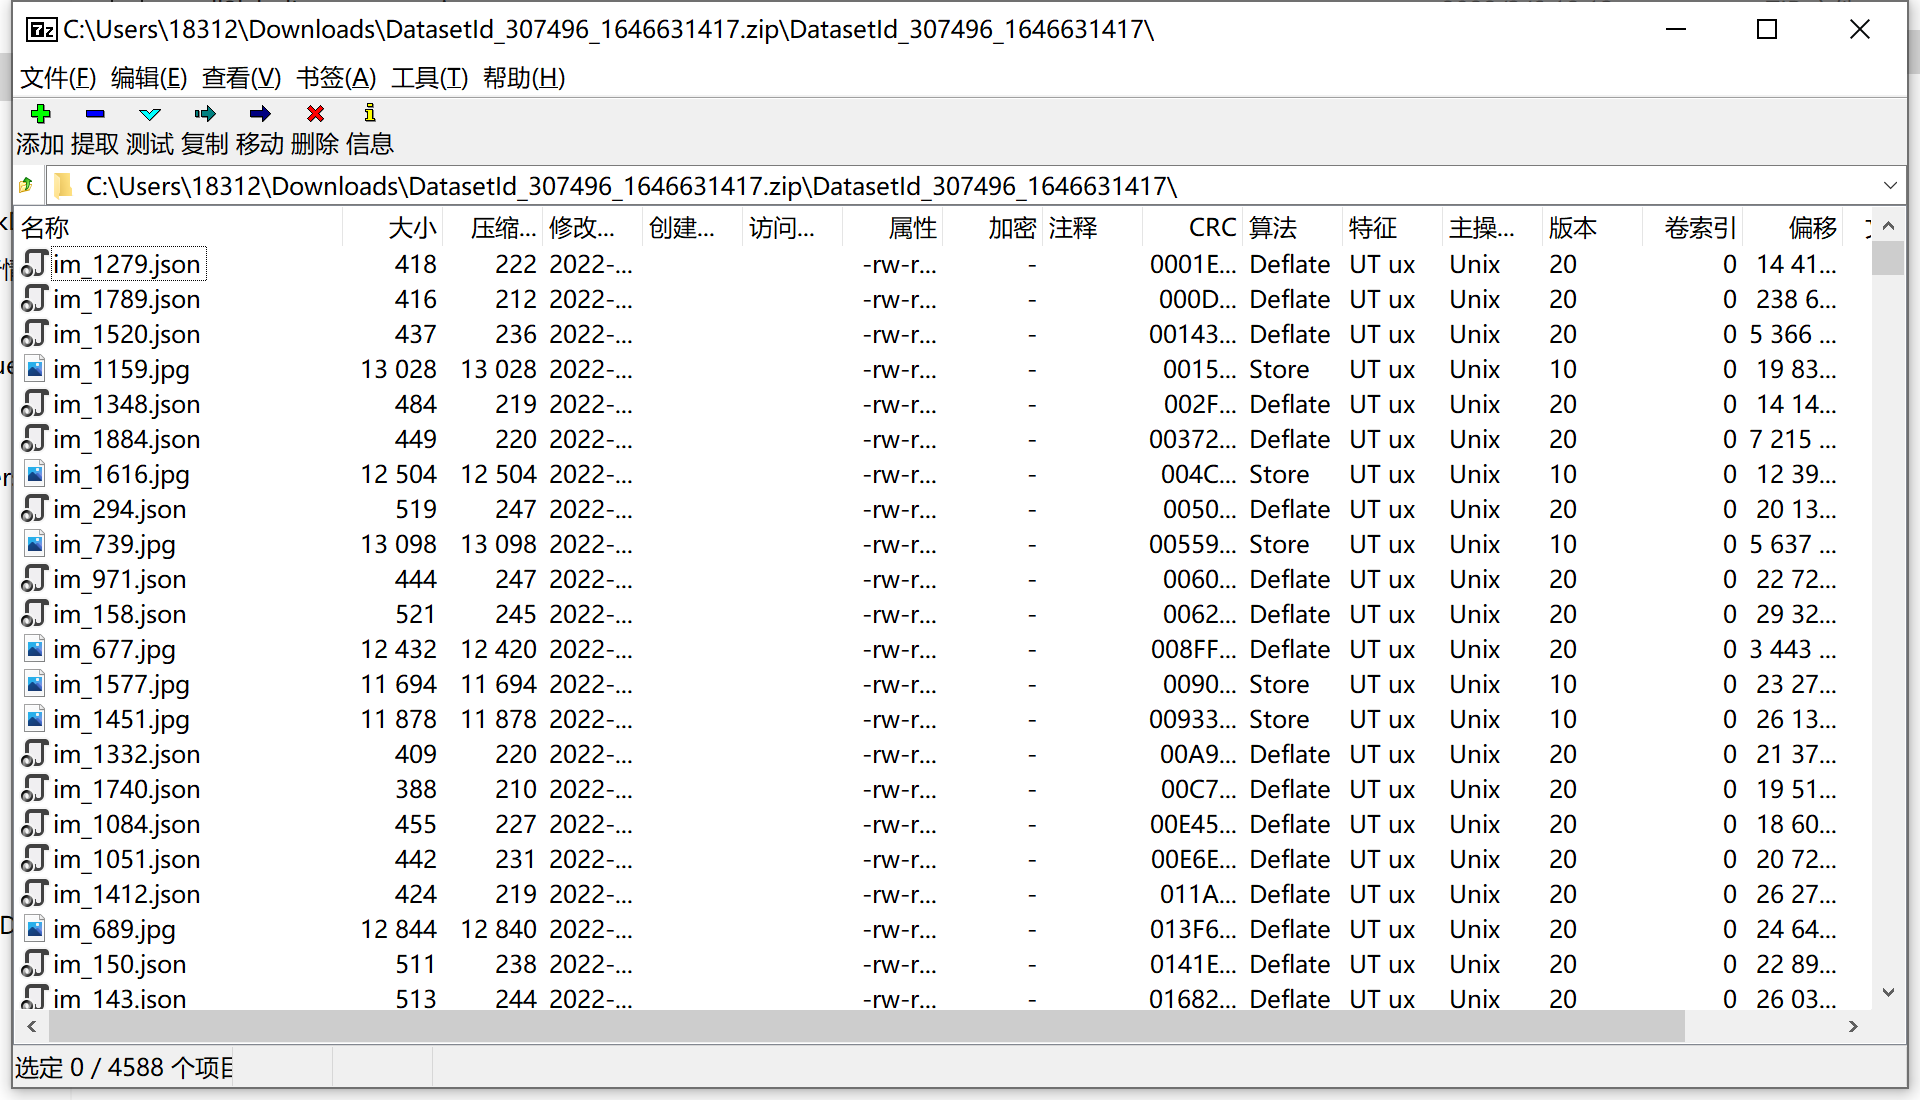Click the Copy (复制) toolbar icon
The image size is (1920, 1100).
(205, 113)
